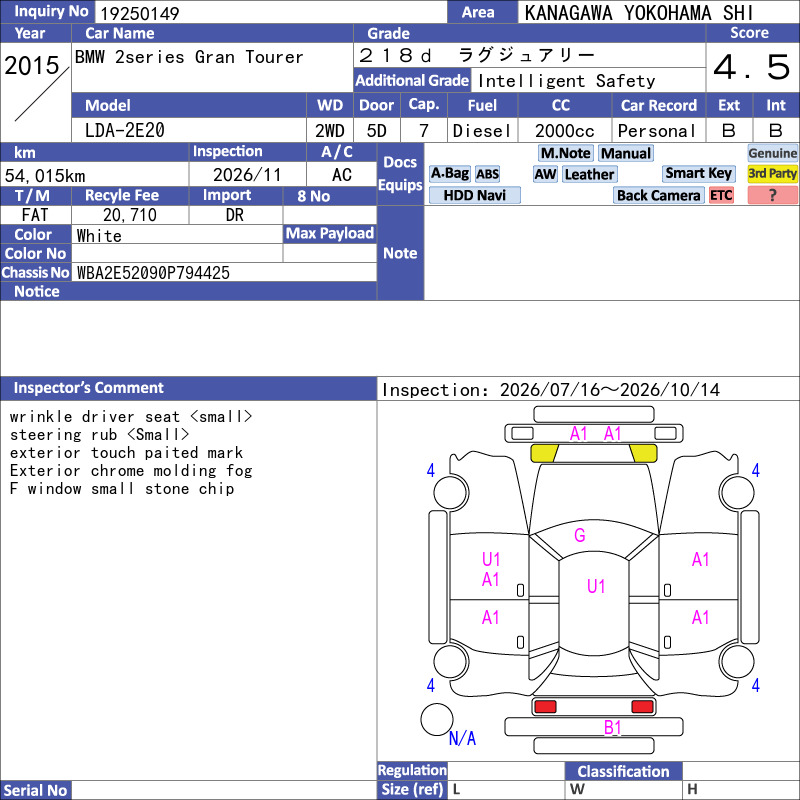The image size is (800, 800).
Task: Click the B1 mark on rear bumper
Action: tap(612, 728)
